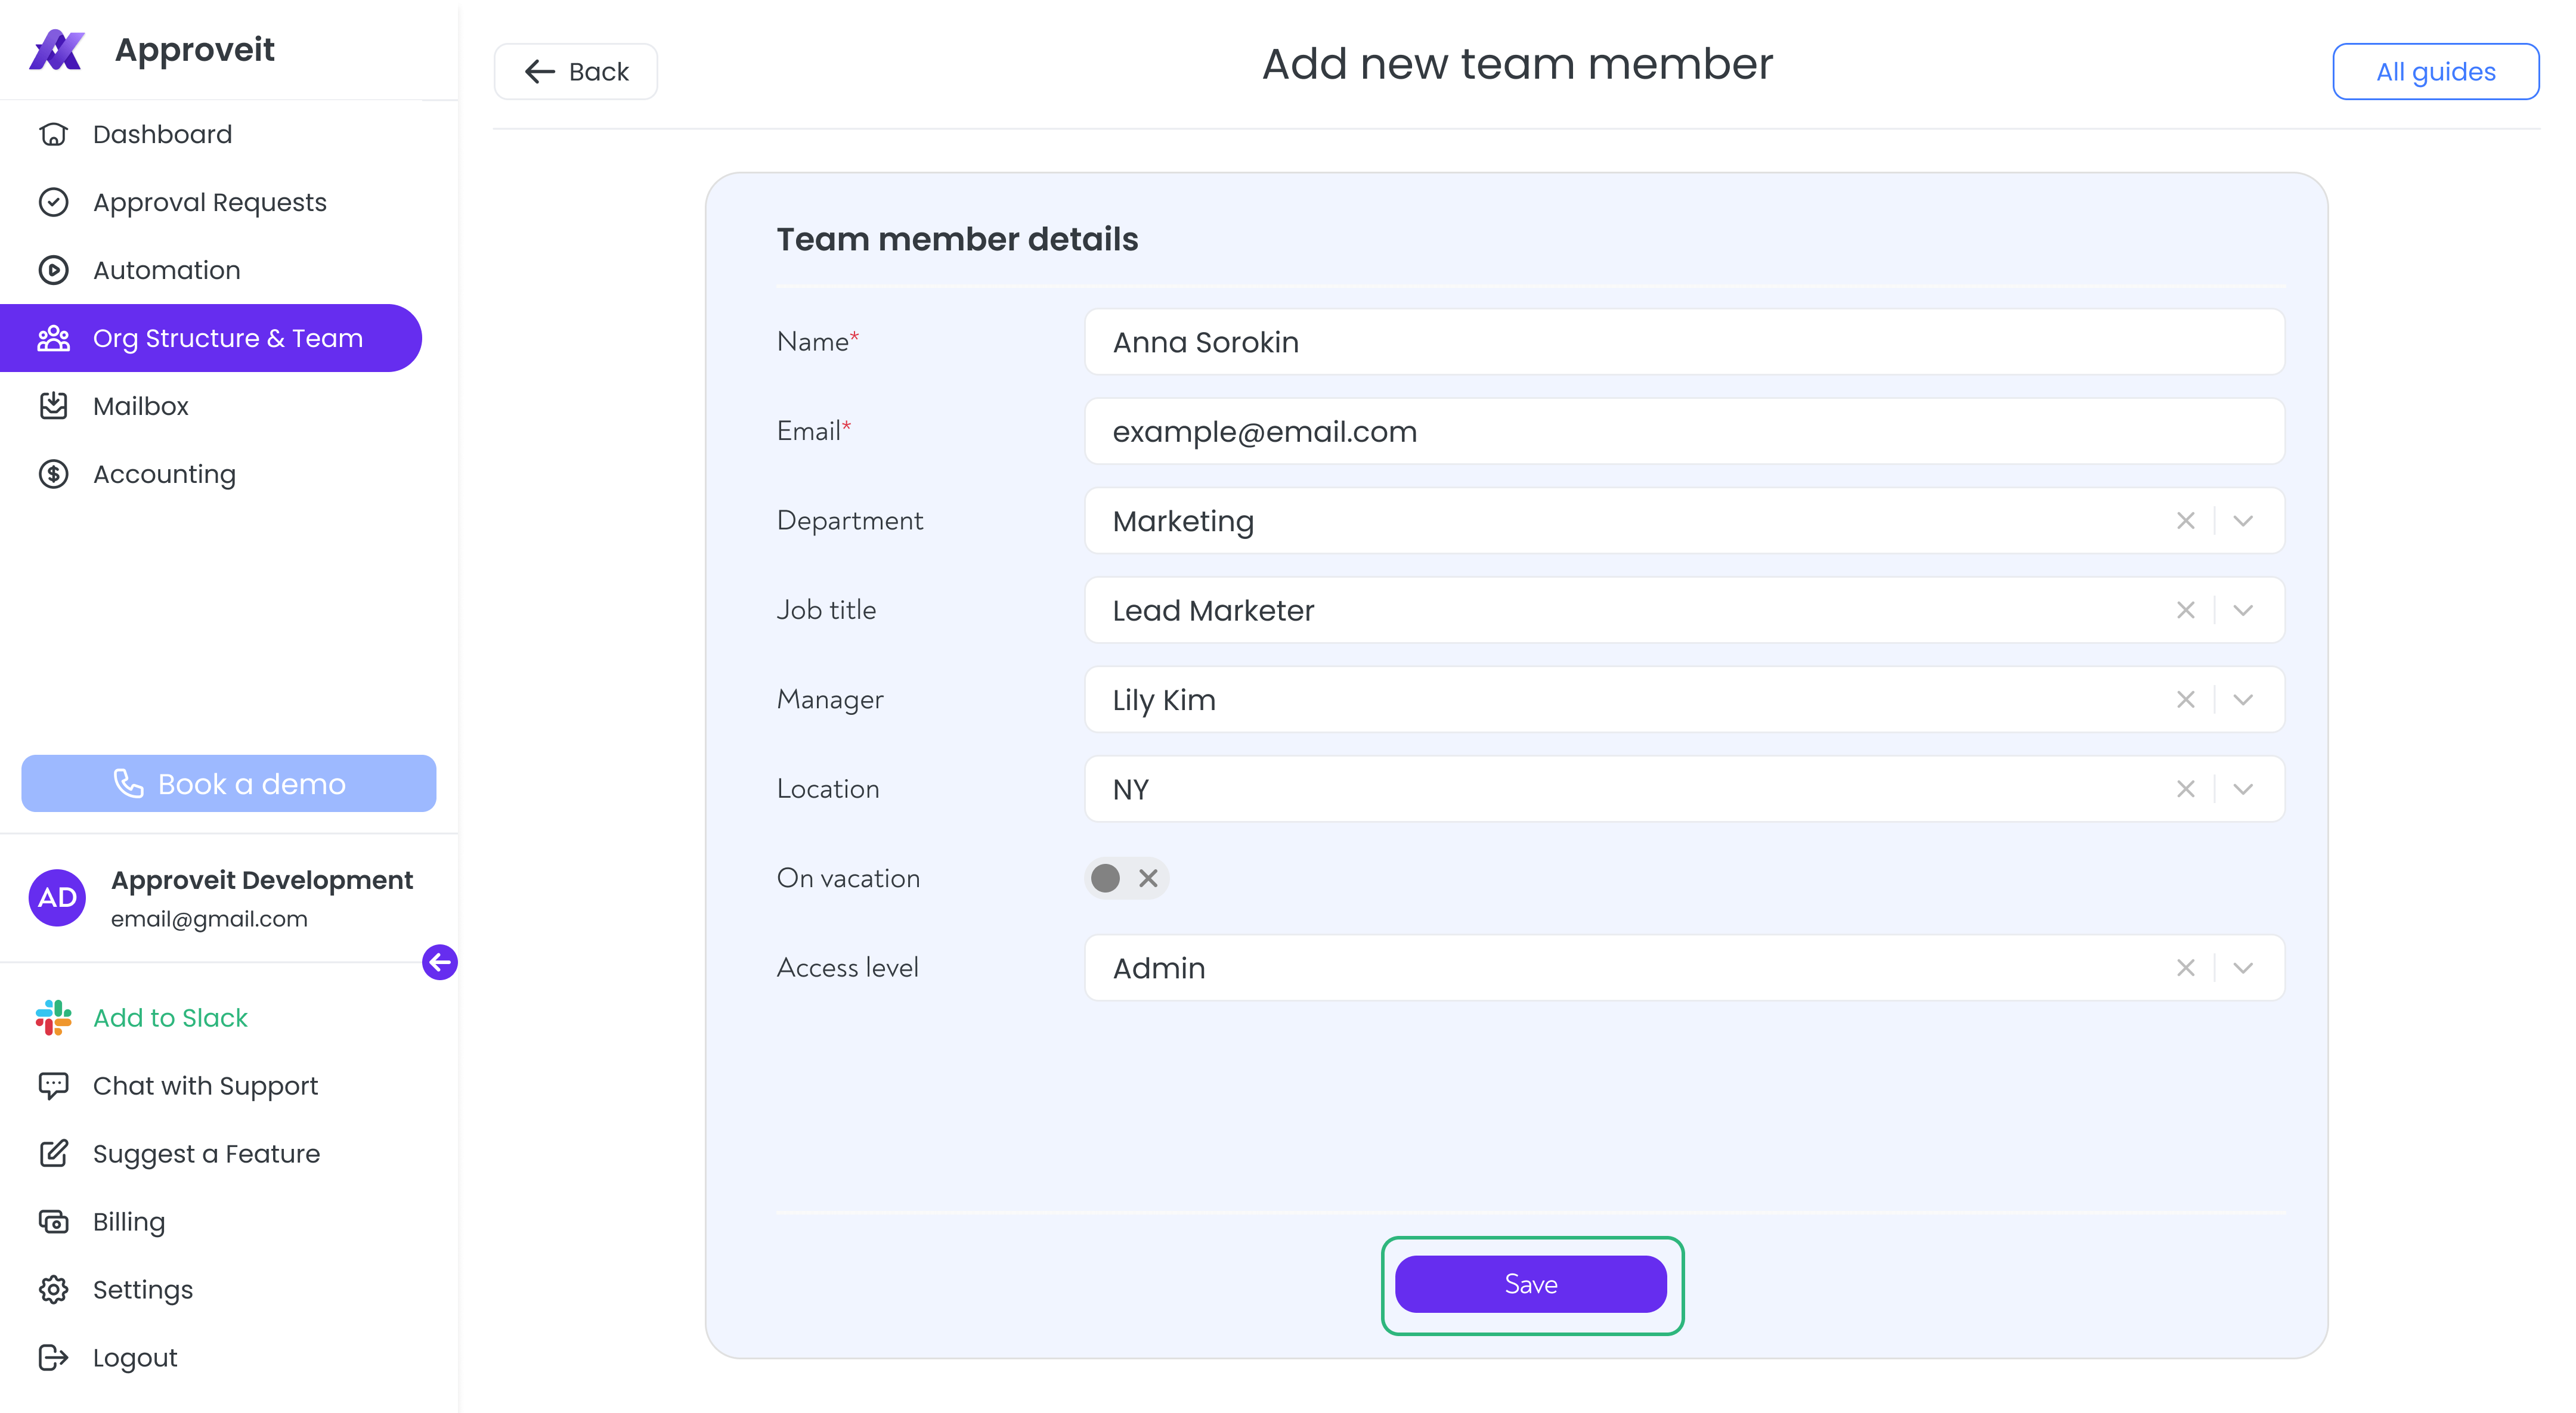Open Billing page
This screenshot has width=2576, height=1413.
tap(129, 1222)
